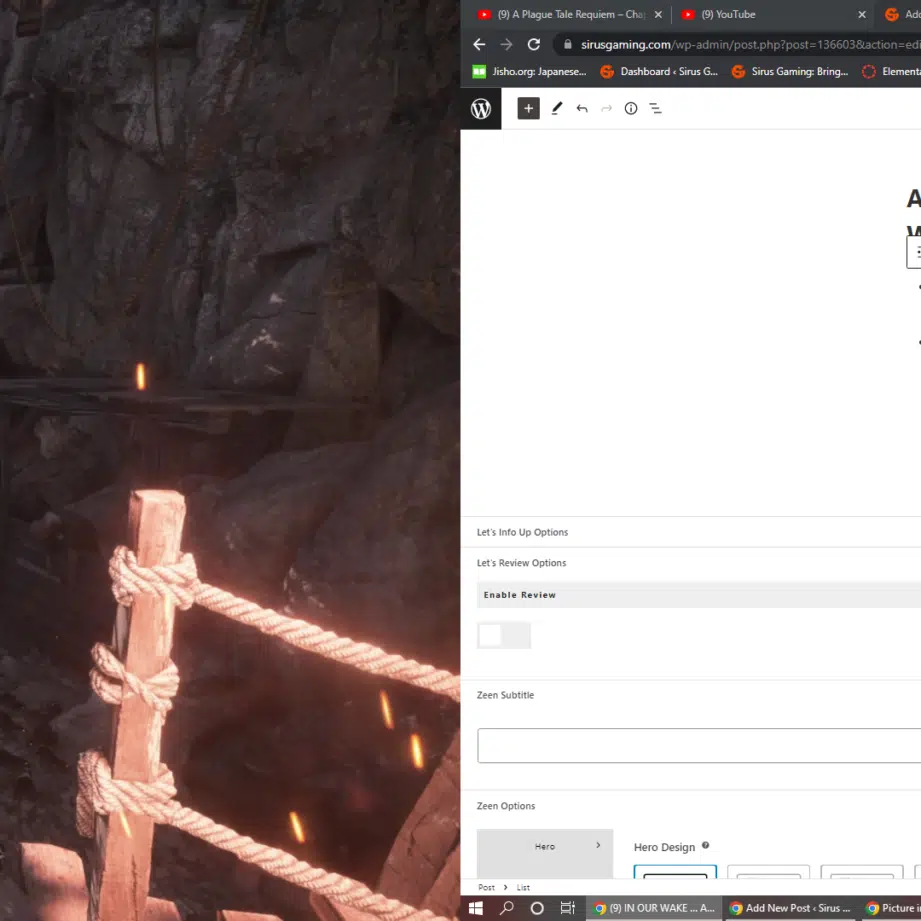Image resolution: width=921 pixels, height=921 pixels.
Task: Open Windows taskbar search
Action: coord(506,909)
